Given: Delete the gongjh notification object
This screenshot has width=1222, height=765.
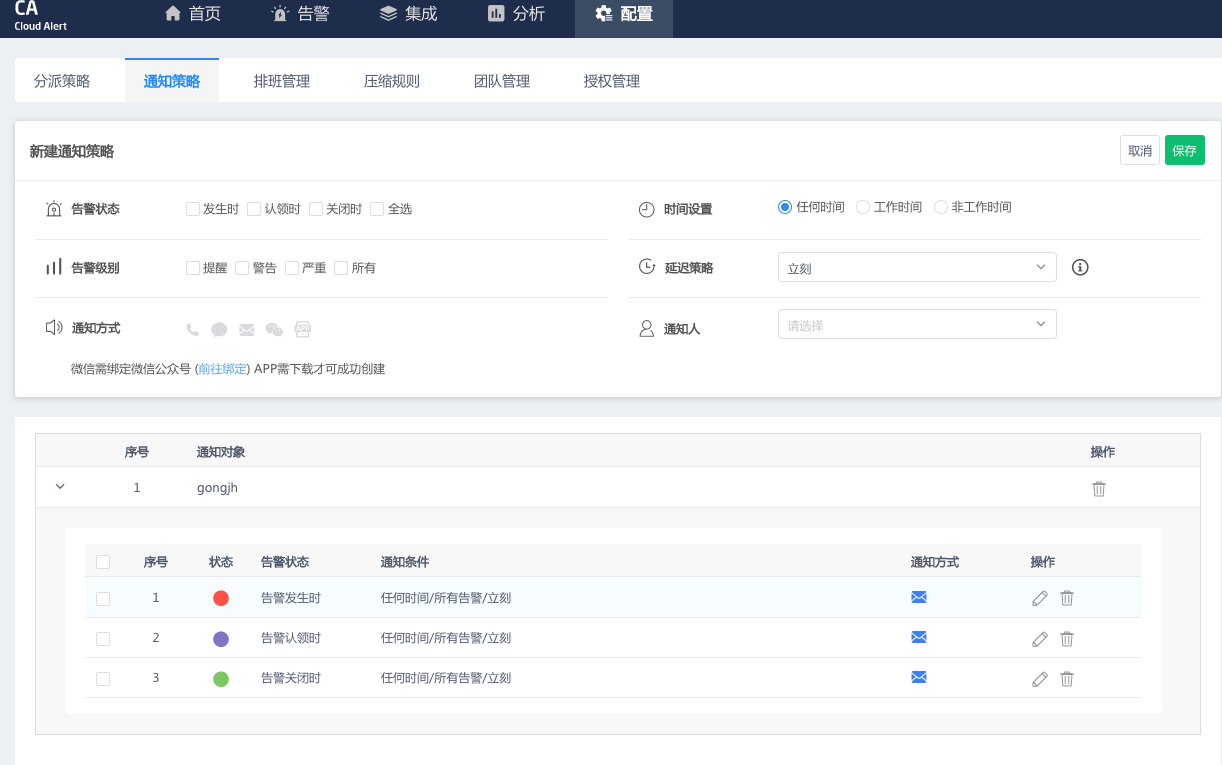Looking at the screenshot, I should (x=1098, y=488).
